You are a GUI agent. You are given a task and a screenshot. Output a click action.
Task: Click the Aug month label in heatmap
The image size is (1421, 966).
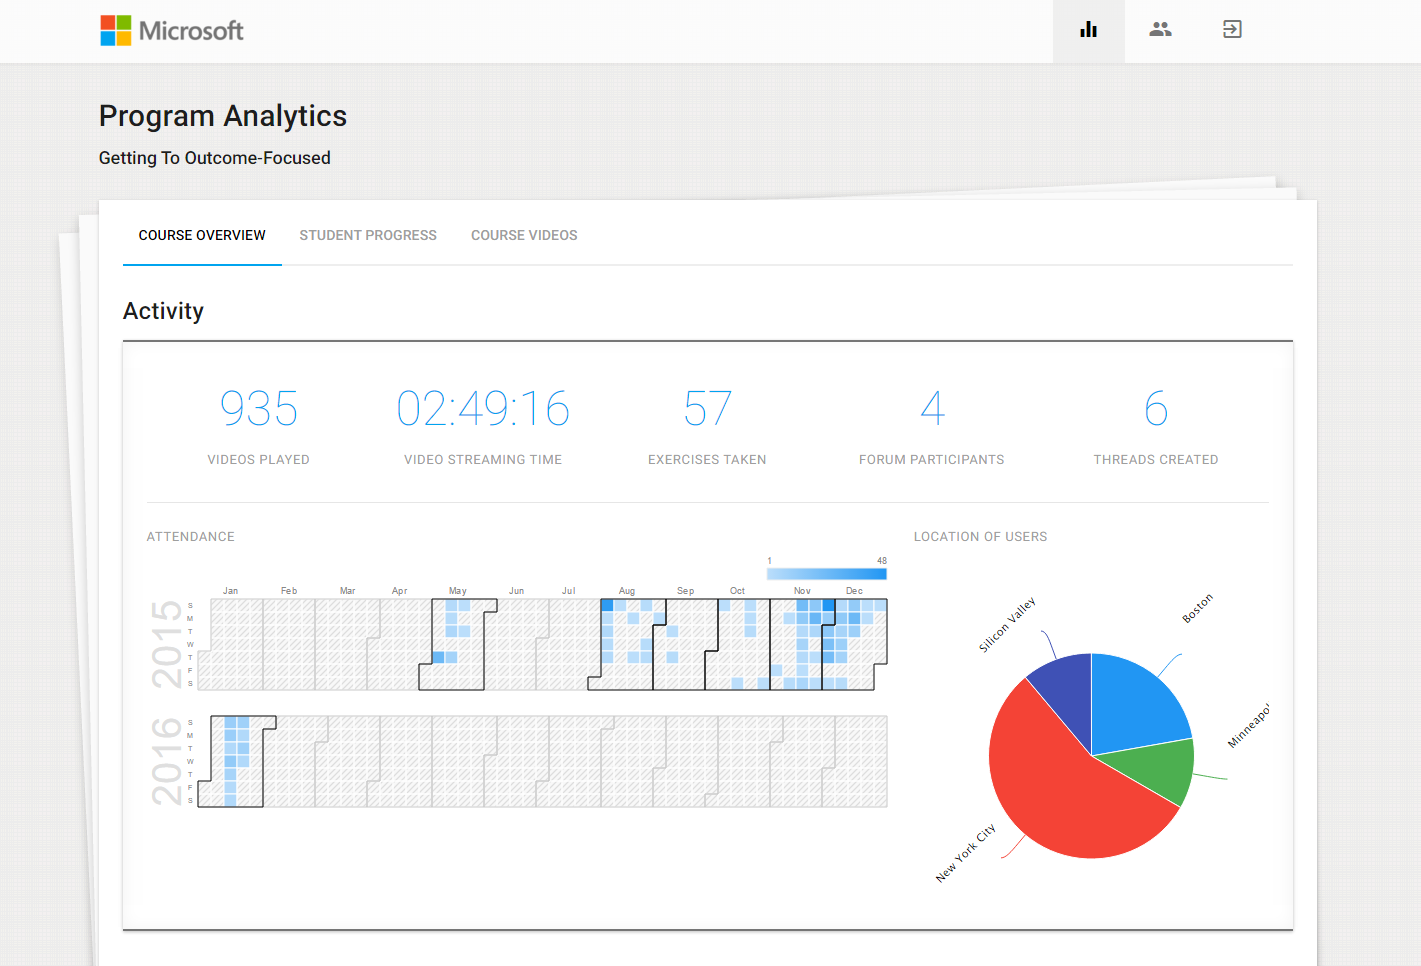point(627,591)
